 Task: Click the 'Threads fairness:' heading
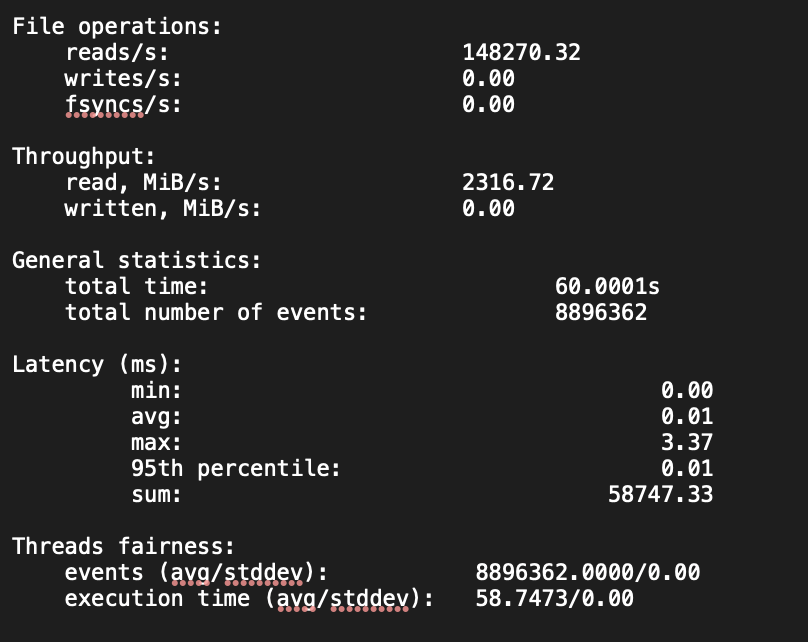pos(124,546)
